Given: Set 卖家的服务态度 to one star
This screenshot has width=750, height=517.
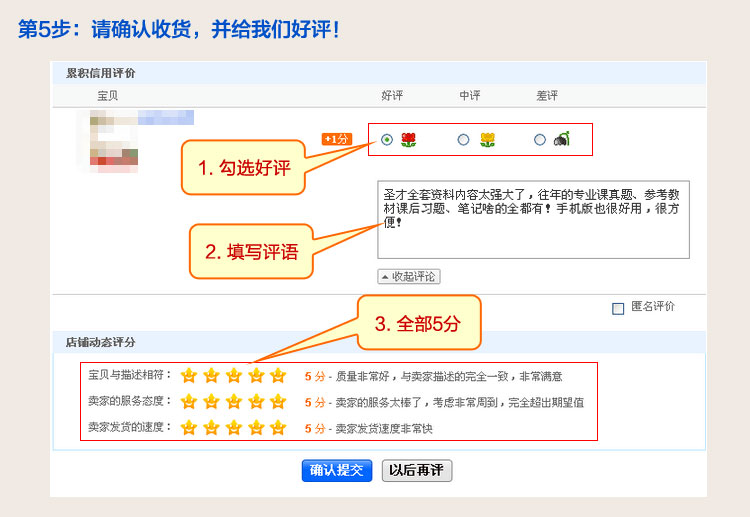Looking at the screenshot, I should (189, 401).
